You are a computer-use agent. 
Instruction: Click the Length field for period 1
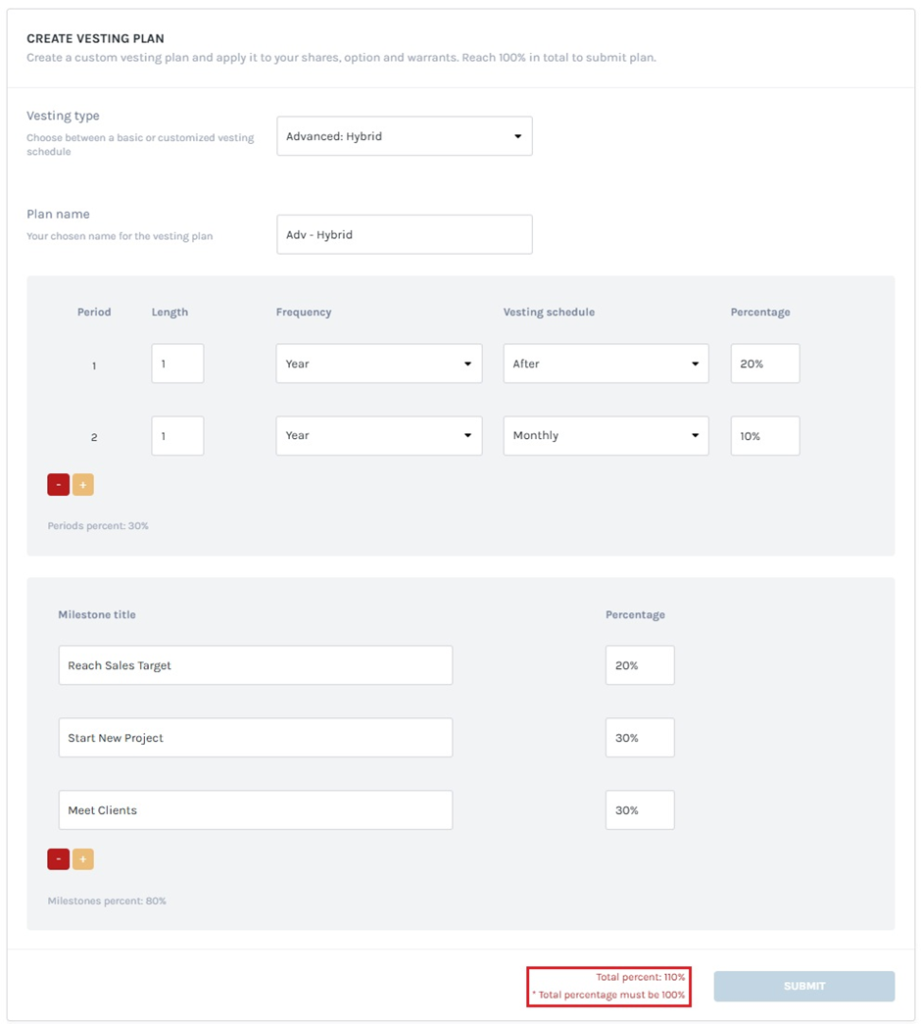click(177, 363)
